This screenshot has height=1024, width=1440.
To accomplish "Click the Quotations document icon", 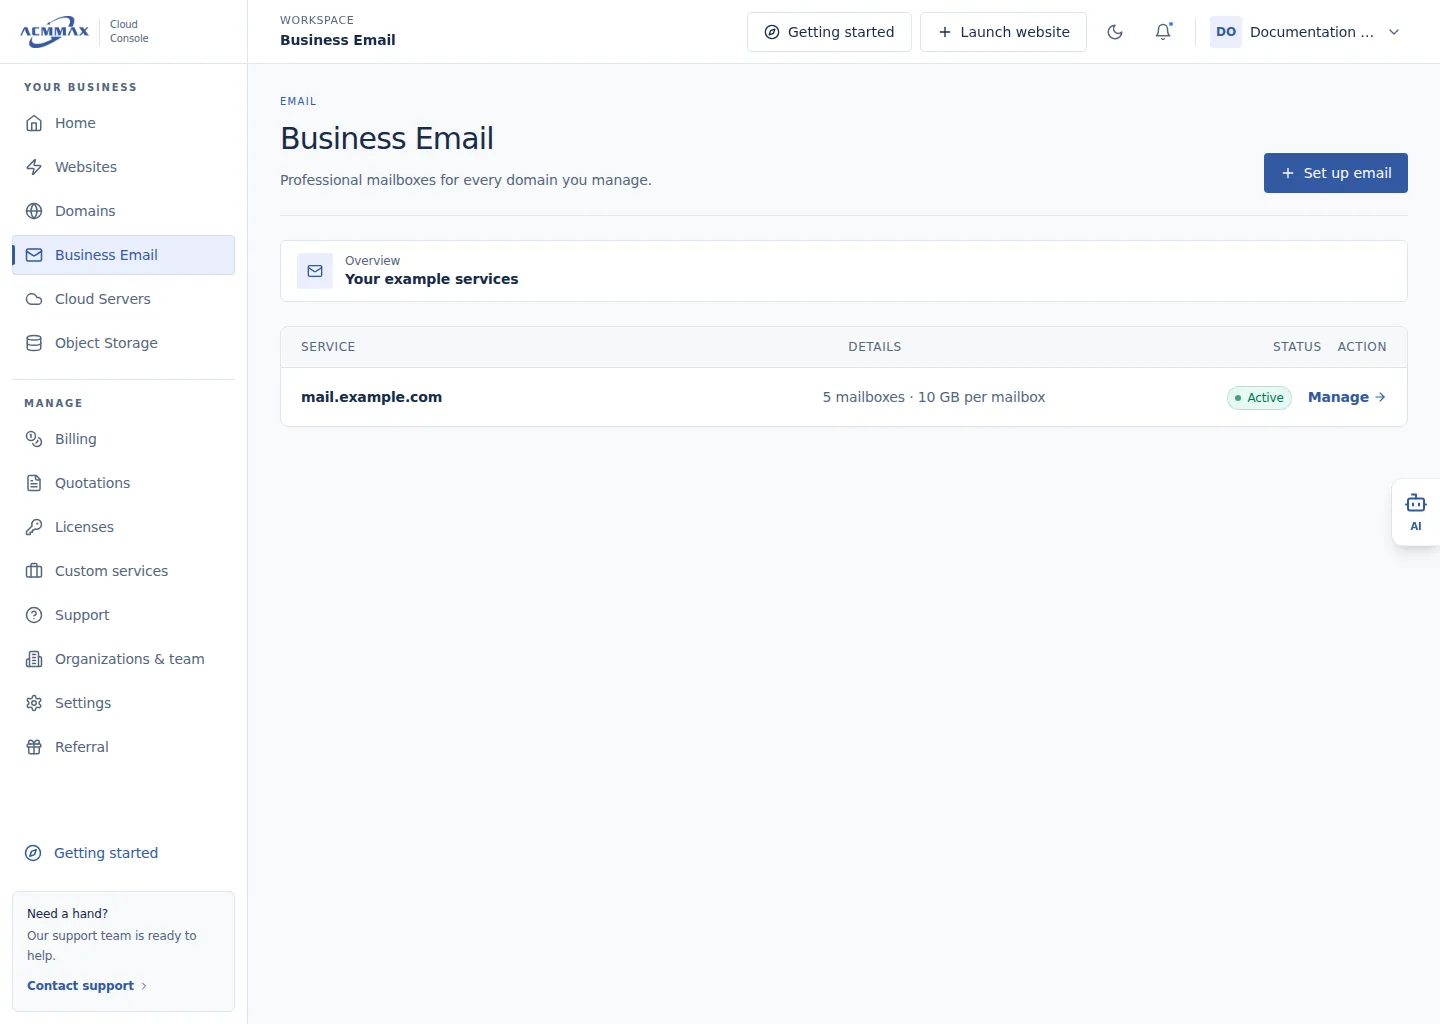I will pyautogui.click(x=34, y=483).
